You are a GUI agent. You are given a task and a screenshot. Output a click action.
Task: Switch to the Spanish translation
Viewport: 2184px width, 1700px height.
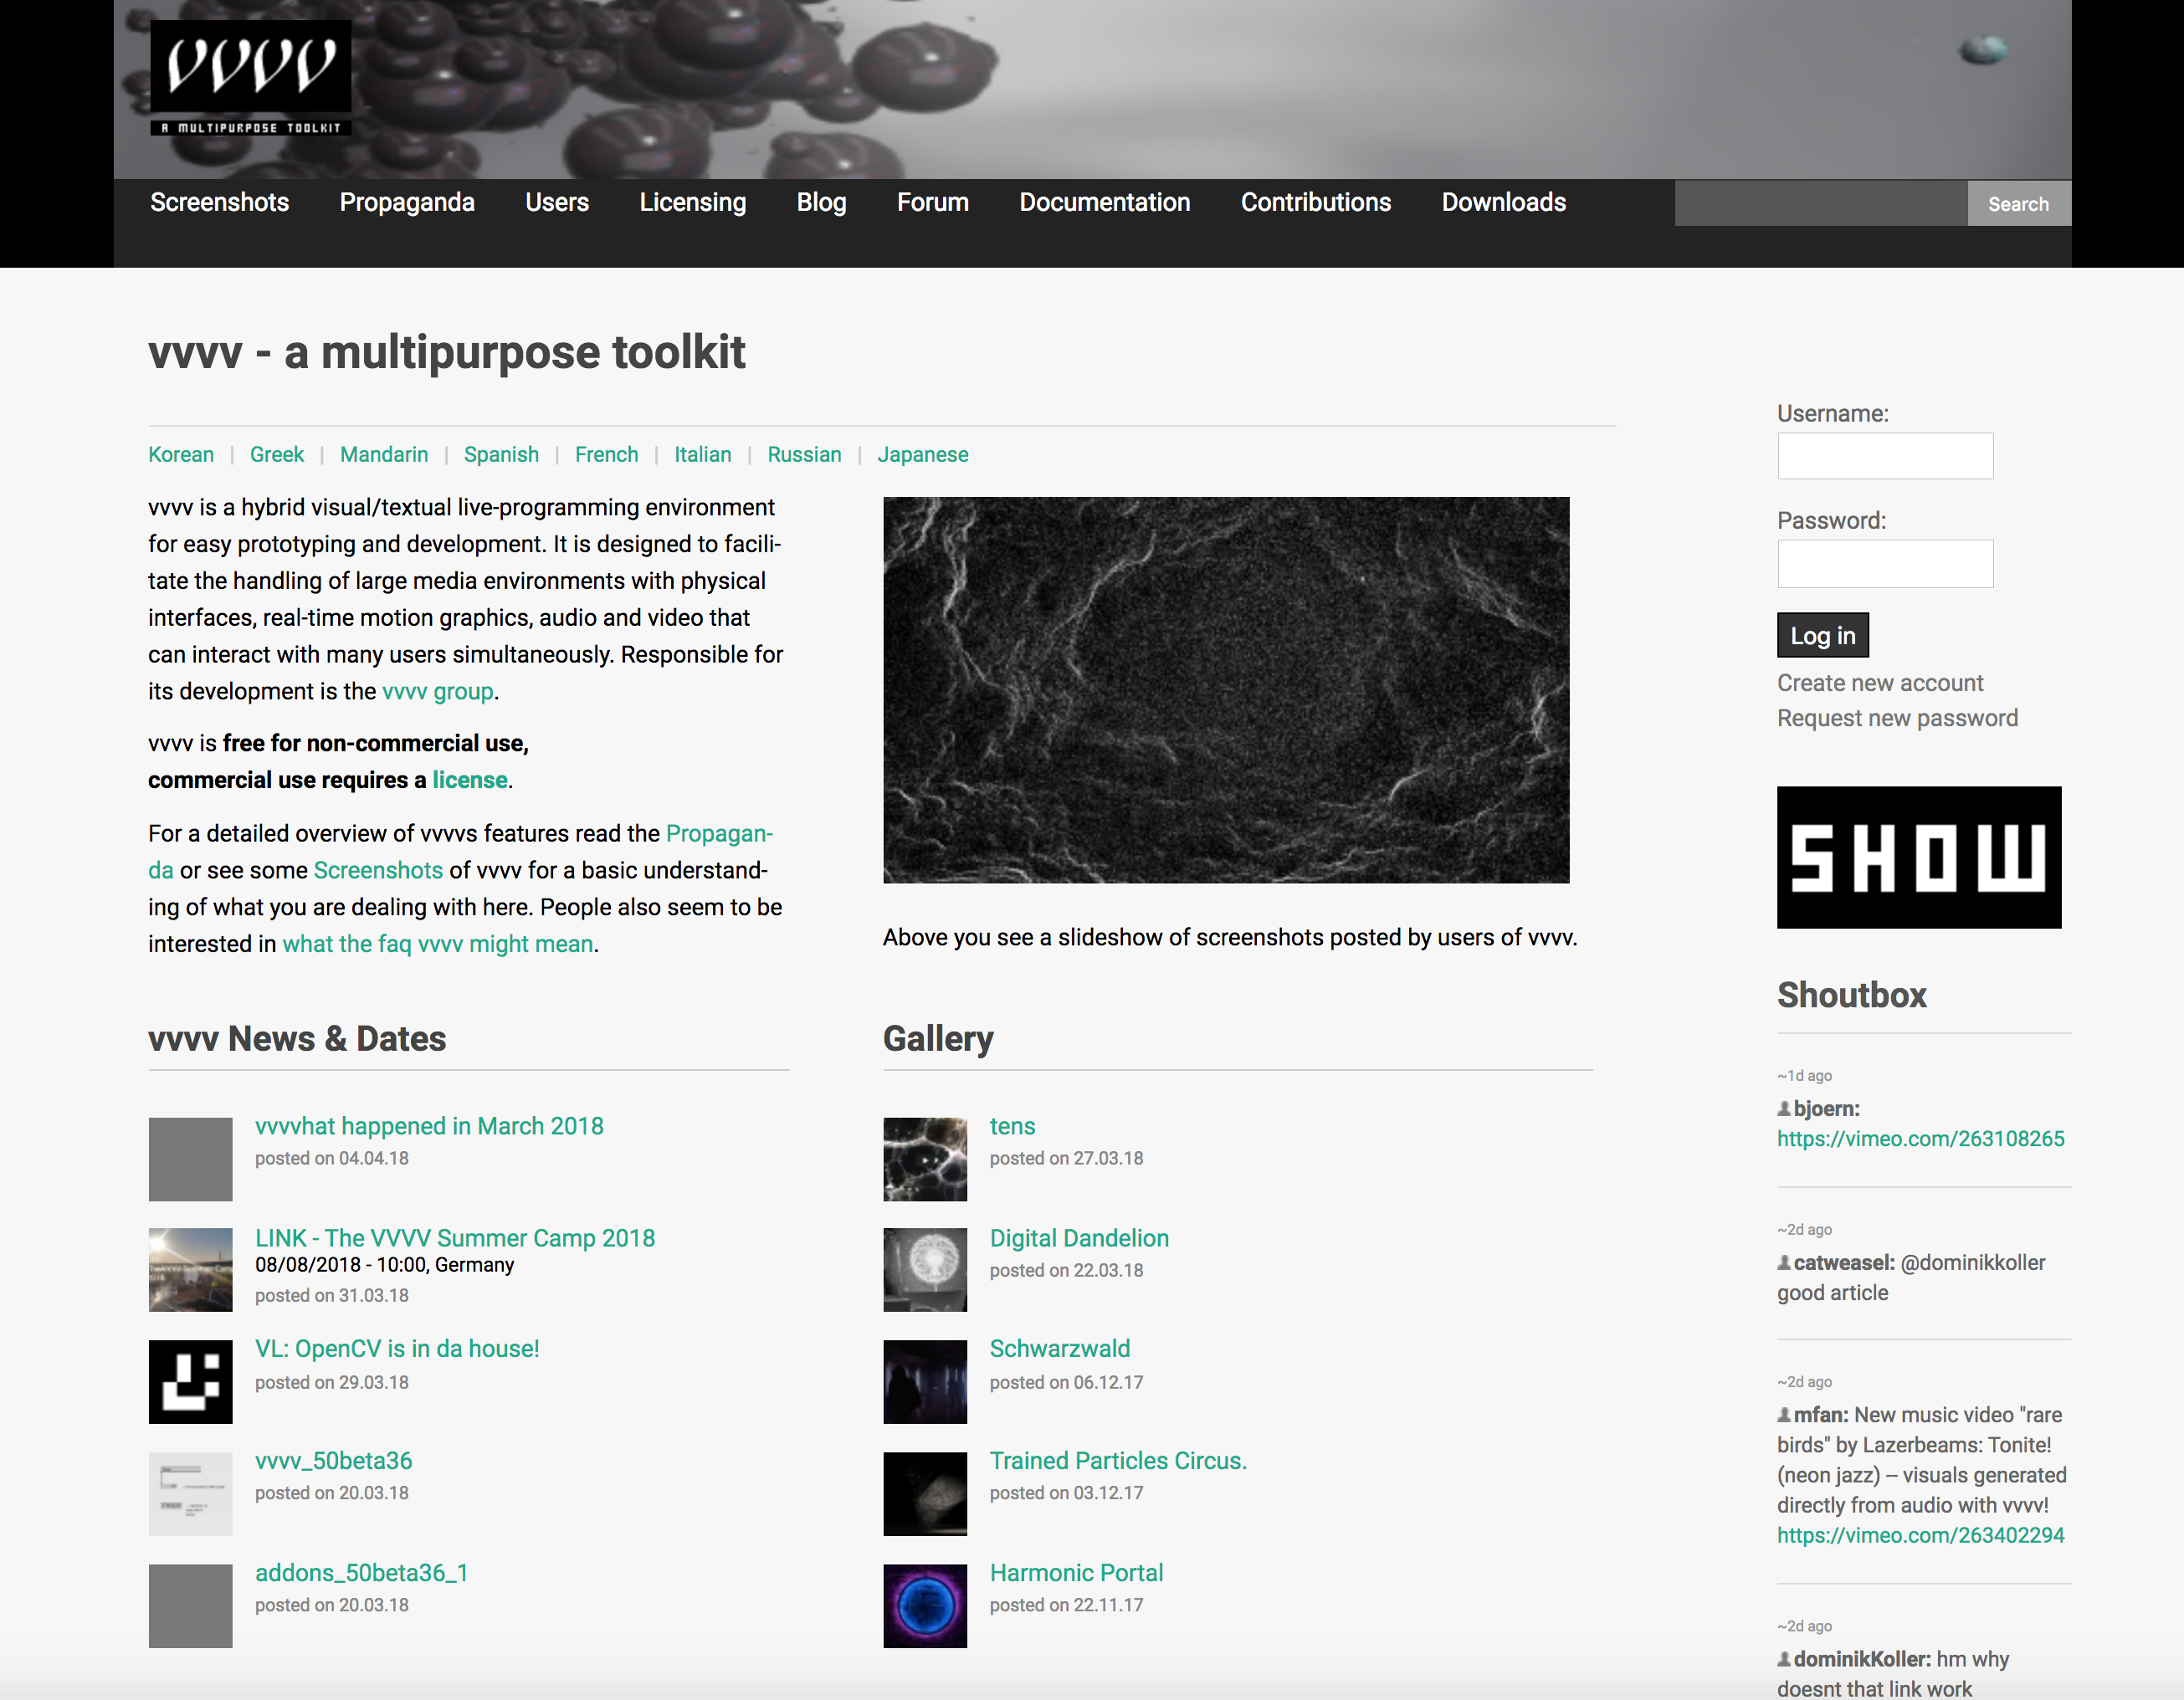click(501, 455)
